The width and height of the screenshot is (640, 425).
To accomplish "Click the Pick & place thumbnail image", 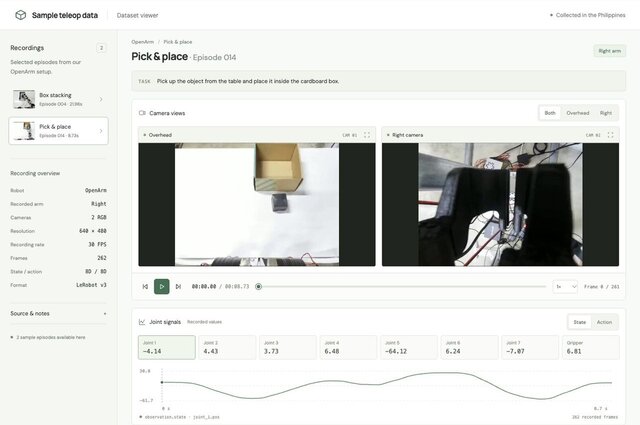I will pyautogui.click(x=24, y=131).
